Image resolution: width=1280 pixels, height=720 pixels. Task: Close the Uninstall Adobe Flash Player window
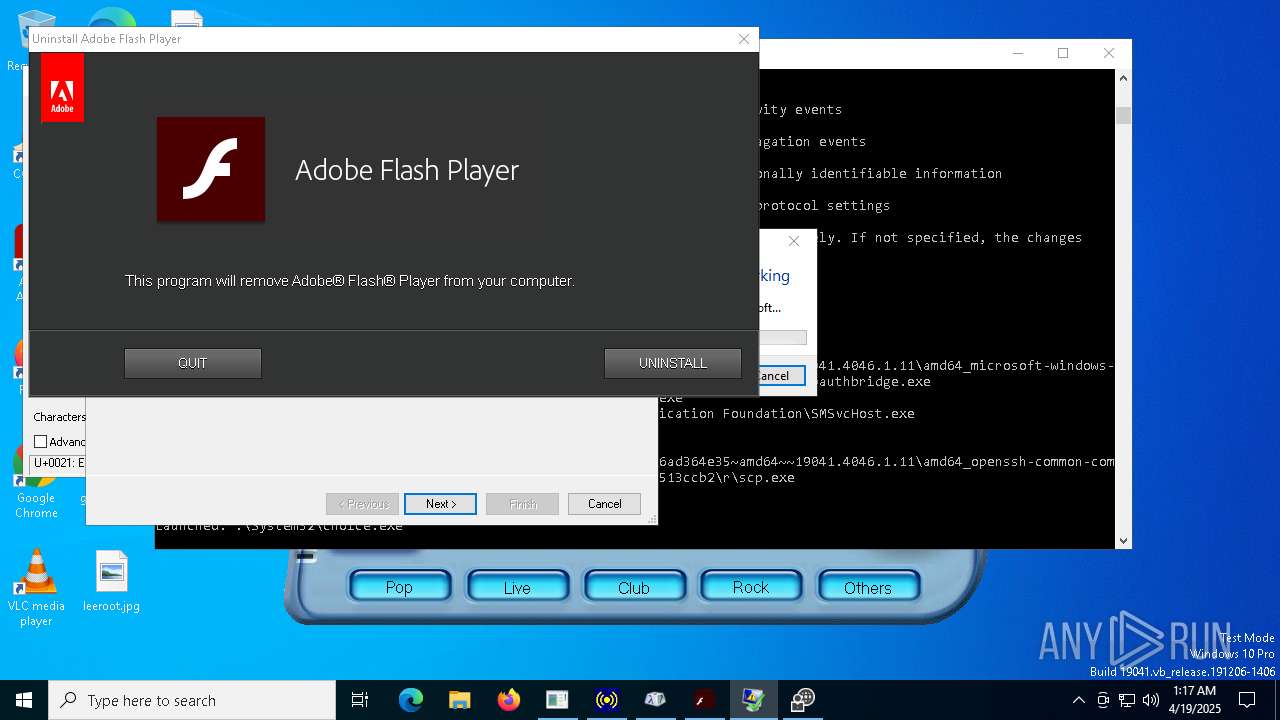click(743, 39)
